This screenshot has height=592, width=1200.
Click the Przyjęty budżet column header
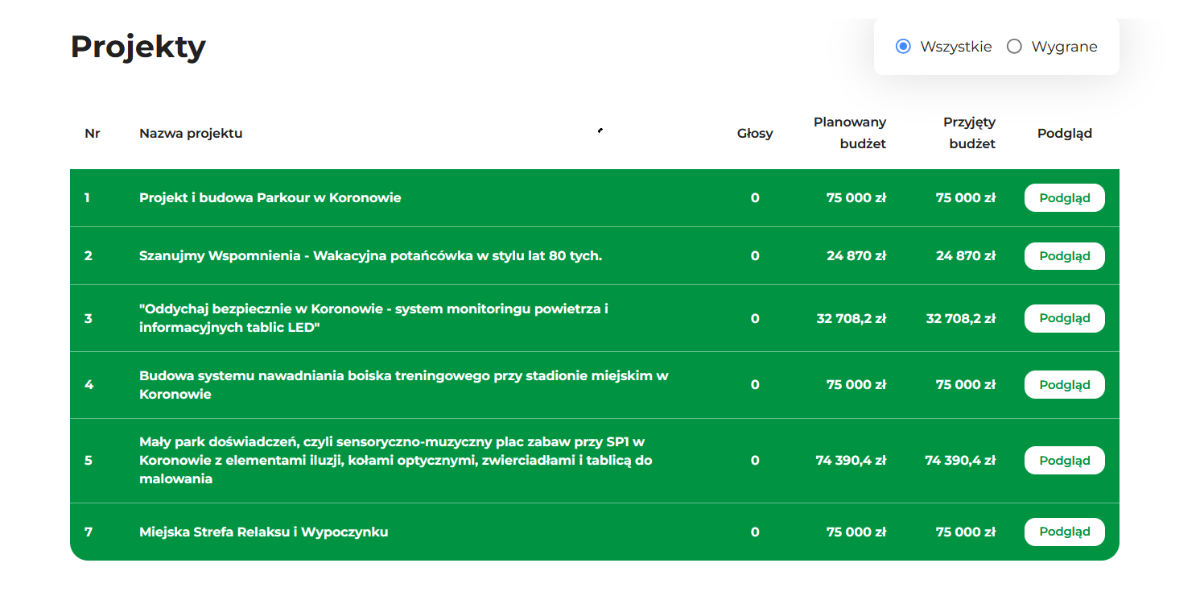click(969, 133)
